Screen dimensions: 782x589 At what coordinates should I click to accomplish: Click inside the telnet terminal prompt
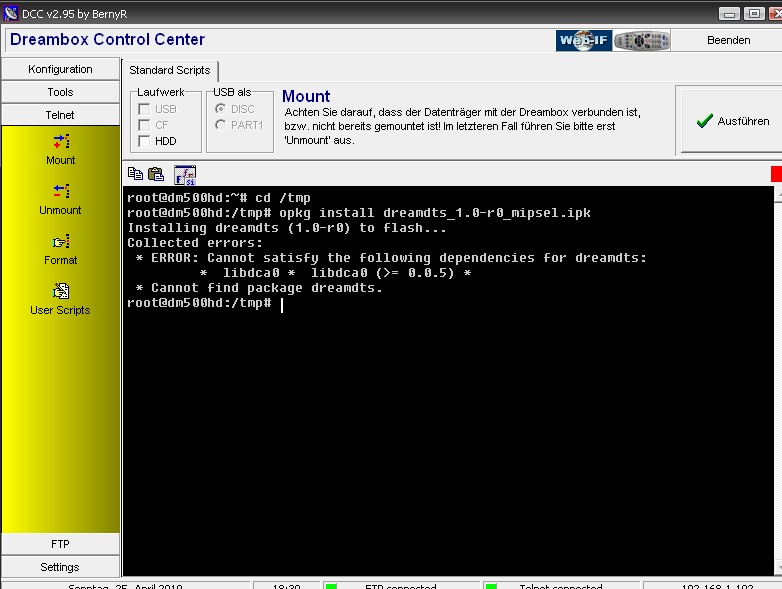coord(282,304)
